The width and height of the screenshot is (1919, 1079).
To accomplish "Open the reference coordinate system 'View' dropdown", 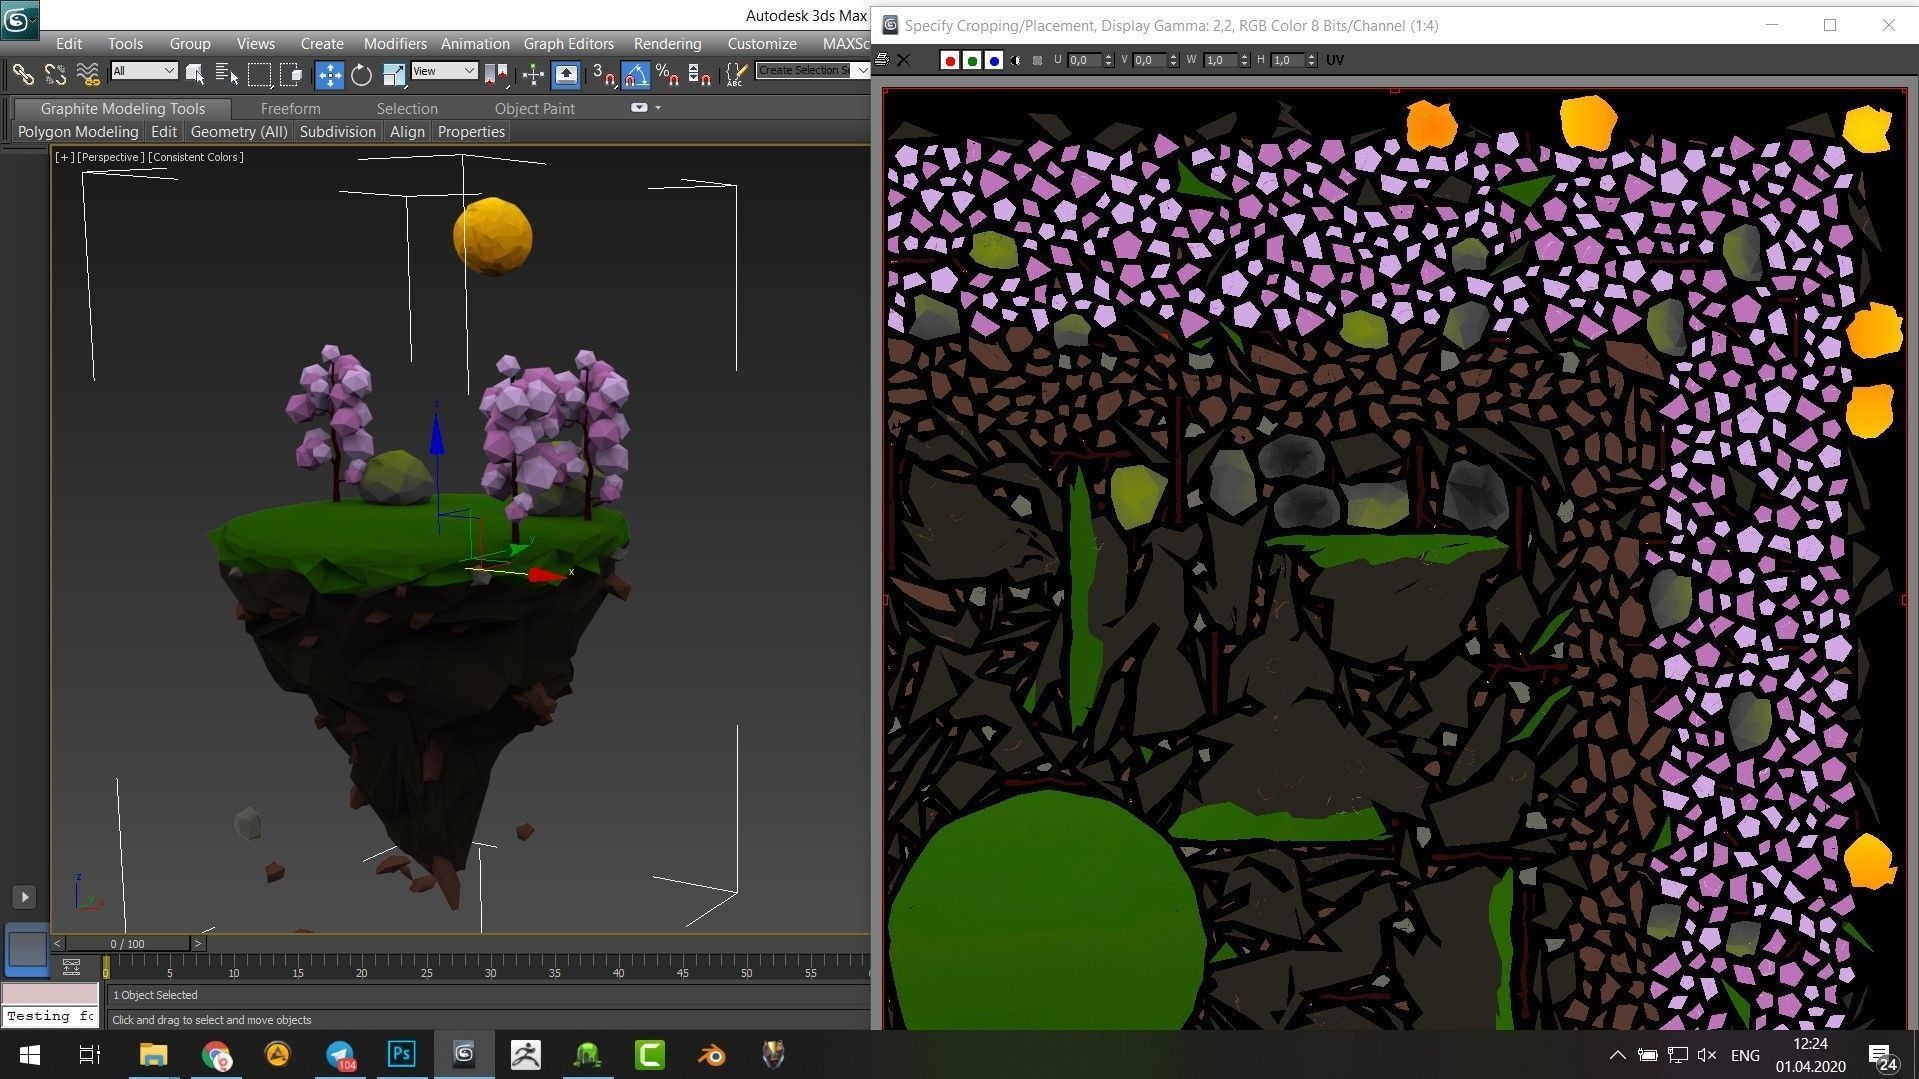I will 443,71.
